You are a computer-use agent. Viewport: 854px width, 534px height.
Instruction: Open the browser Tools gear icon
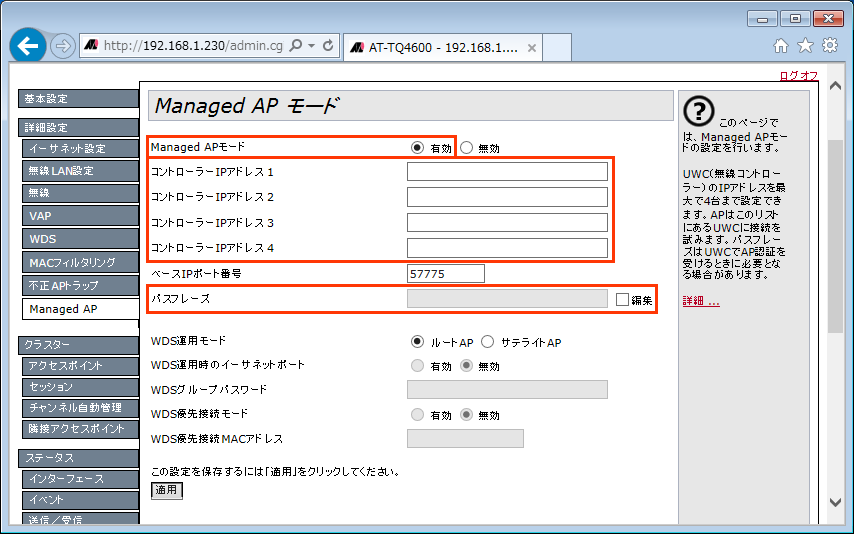pyautogui.click(x=830, y=46)
